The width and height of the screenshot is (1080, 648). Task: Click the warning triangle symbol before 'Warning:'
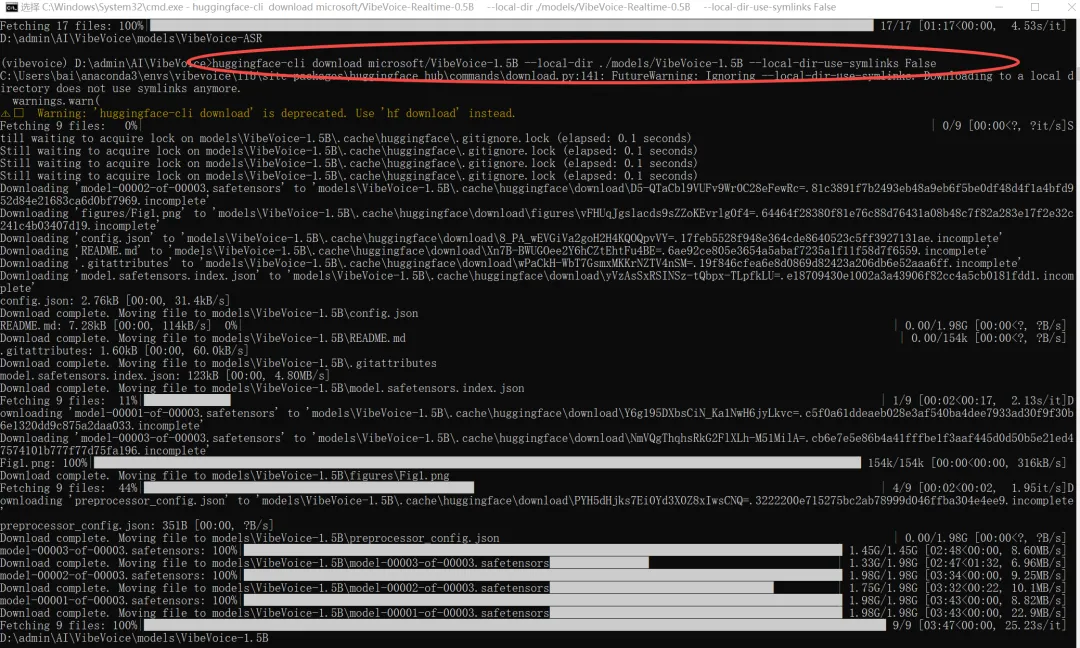click(6, 114)
